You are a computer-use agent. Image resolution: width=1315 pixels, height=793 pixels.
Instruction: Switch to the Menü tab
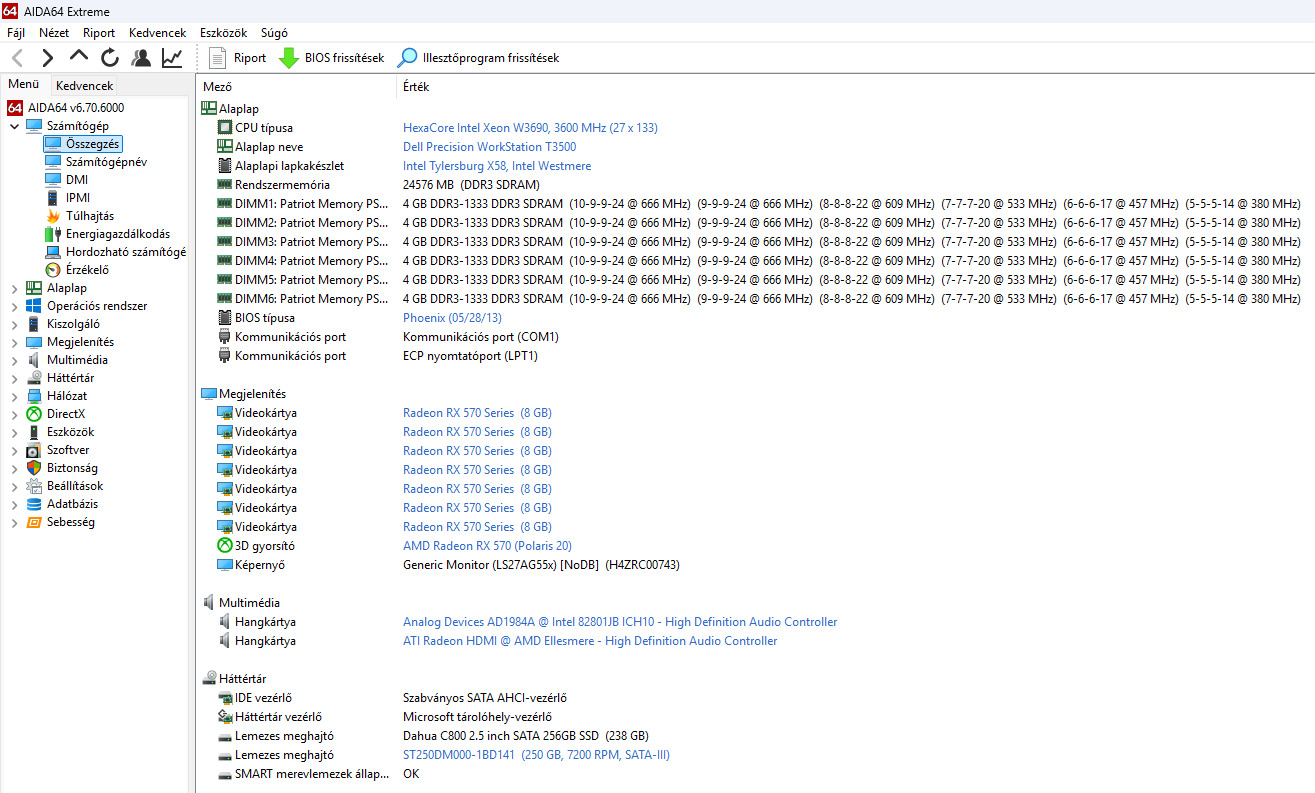(x=24, y=85)
